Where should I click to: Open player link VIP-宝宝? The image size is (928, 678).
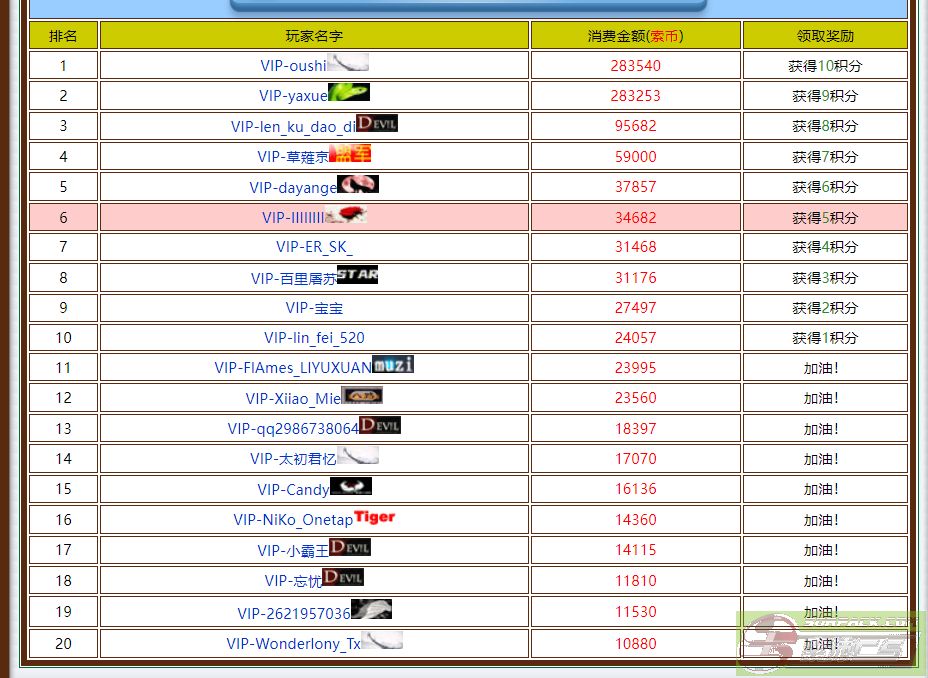(314, 308)
